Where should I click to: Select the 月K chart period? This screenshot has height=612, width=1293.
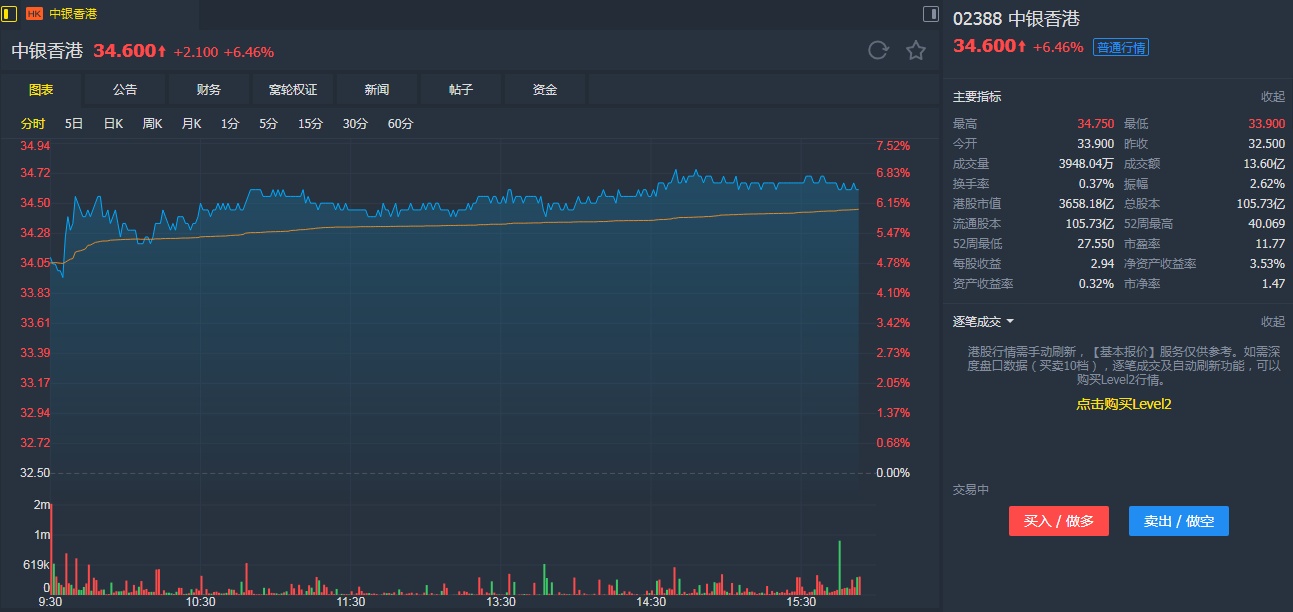[191, 124]
